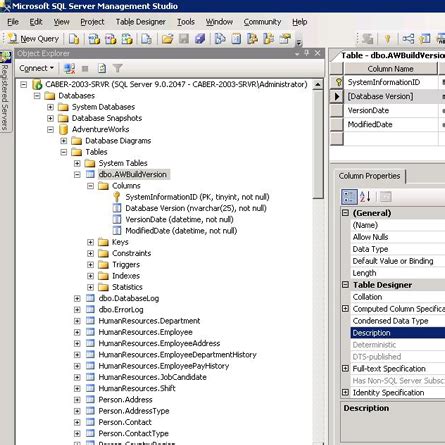Collapse the CABER-2003-SRVR server node
445x445 pixels.
click(23, 85)
